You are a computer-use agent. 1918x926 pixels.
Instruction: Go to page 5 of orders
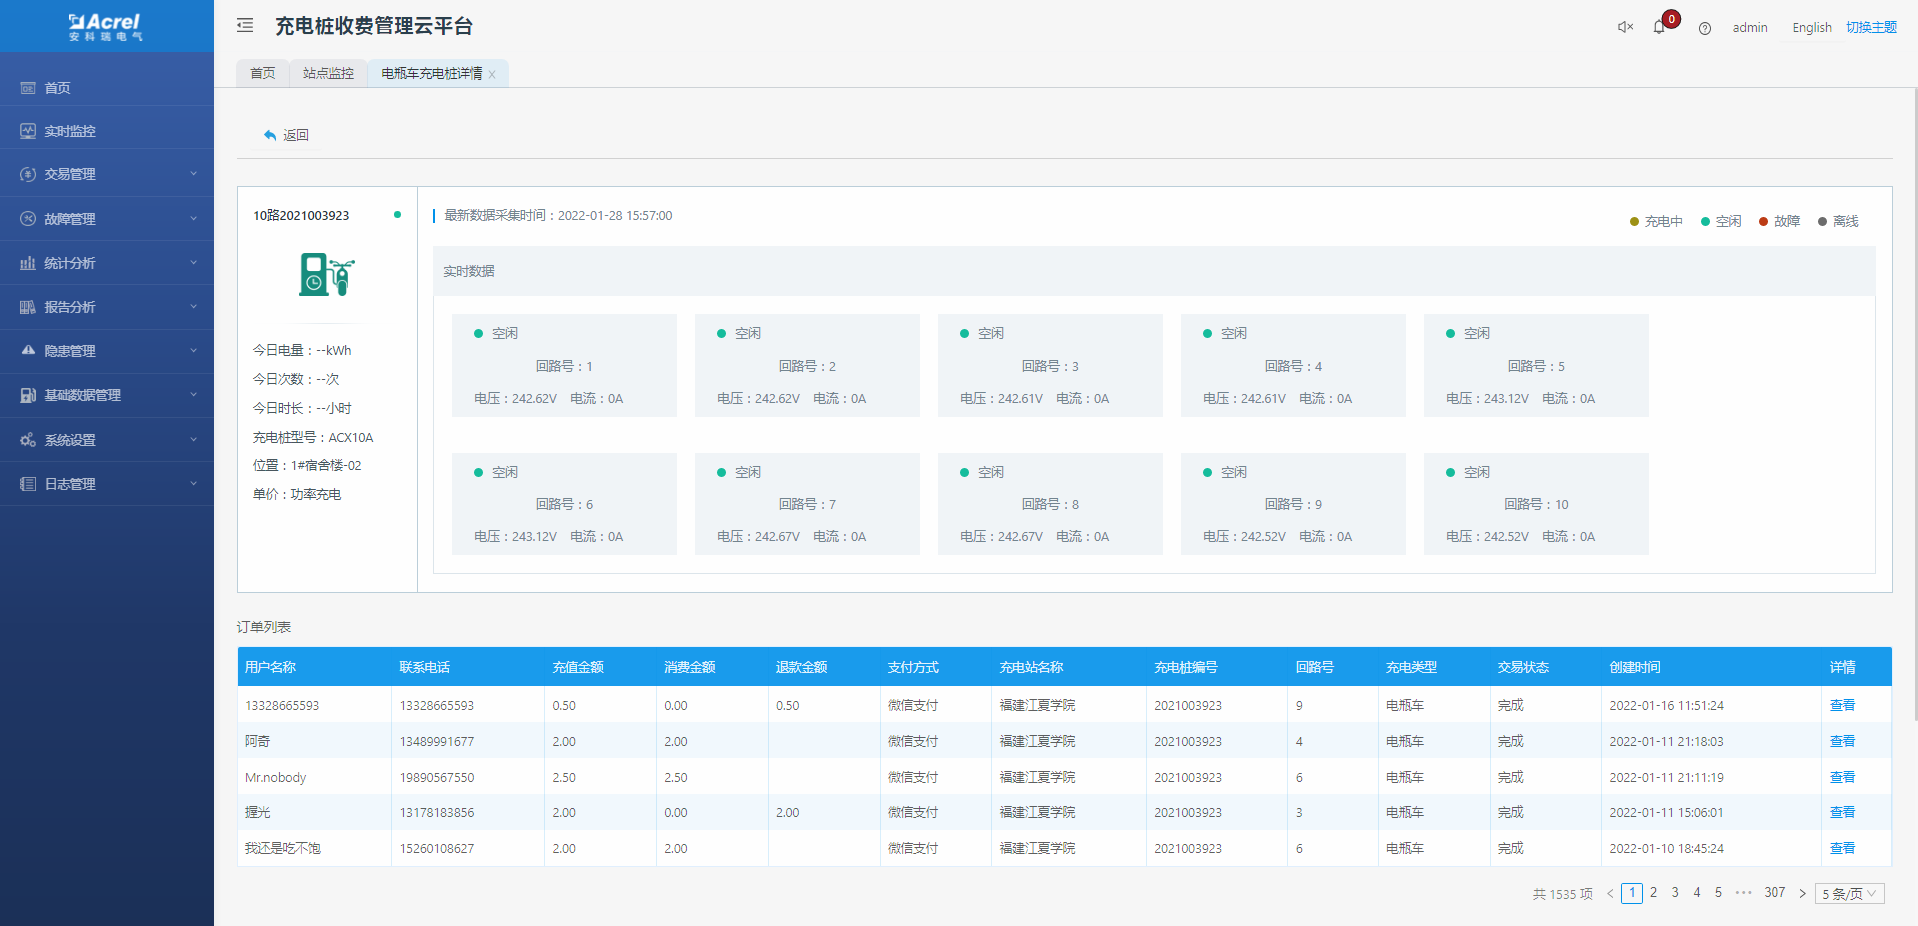(1718, 893)
